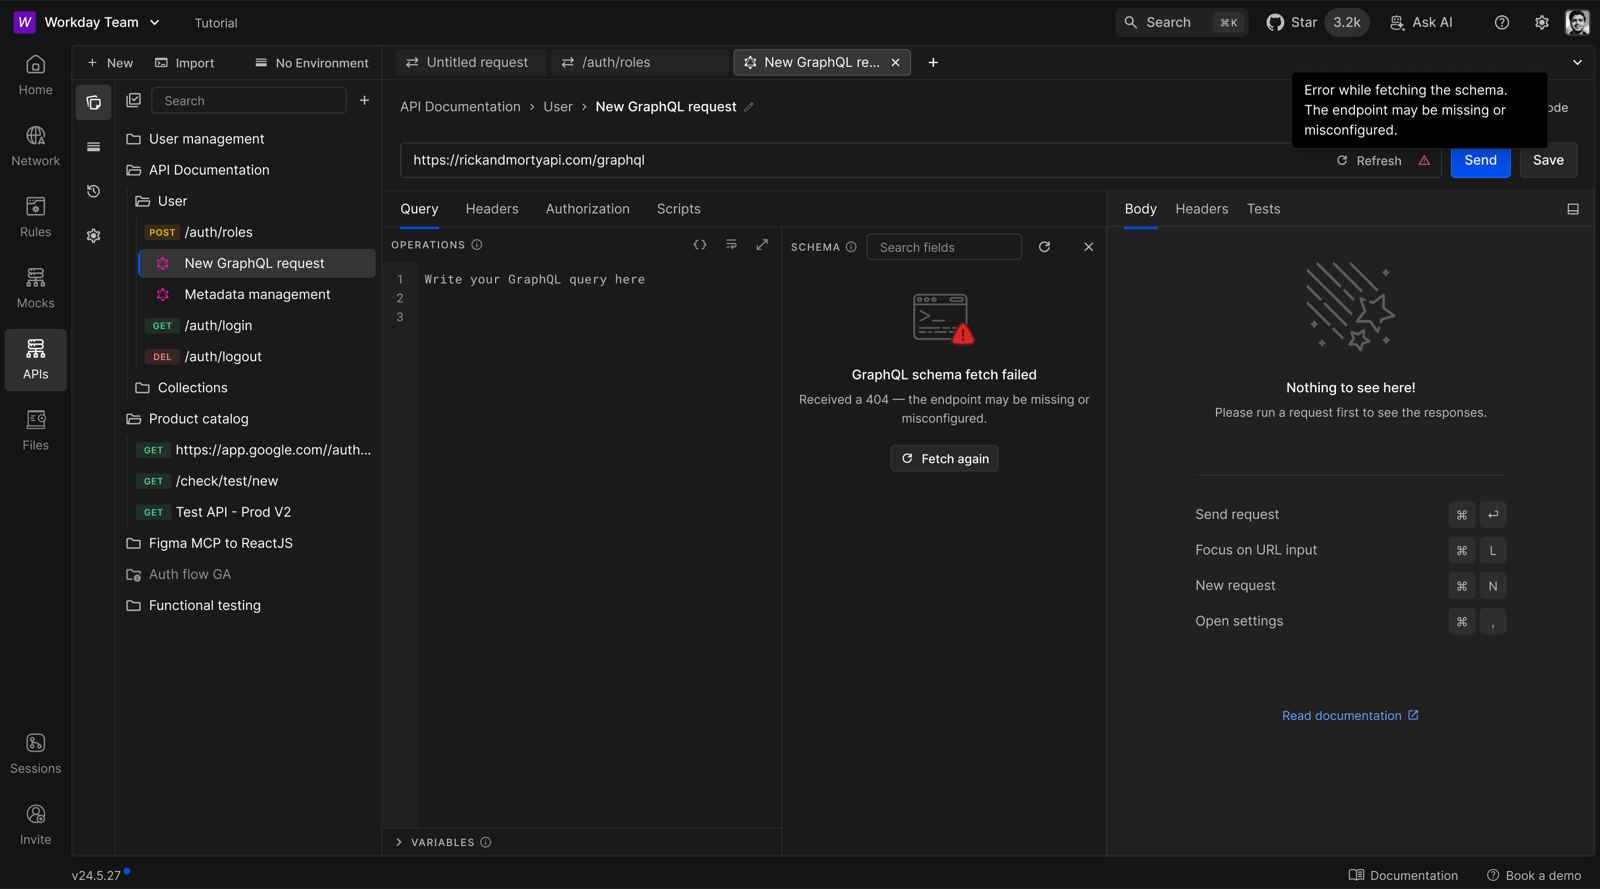
Task: Open the user profile avatar
Action: click(x=1577, y=22)
